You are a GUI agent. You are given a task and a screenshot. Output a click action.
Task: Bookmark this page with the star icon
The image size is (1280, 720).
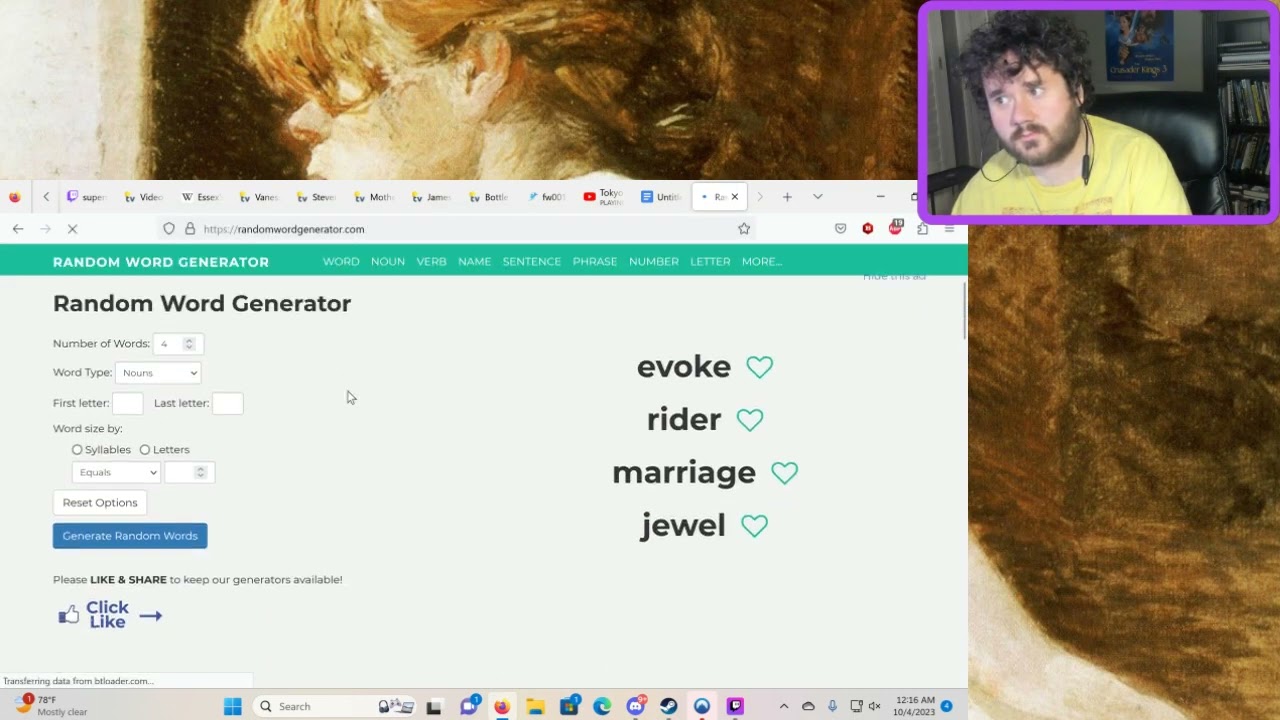coord(744,229)
